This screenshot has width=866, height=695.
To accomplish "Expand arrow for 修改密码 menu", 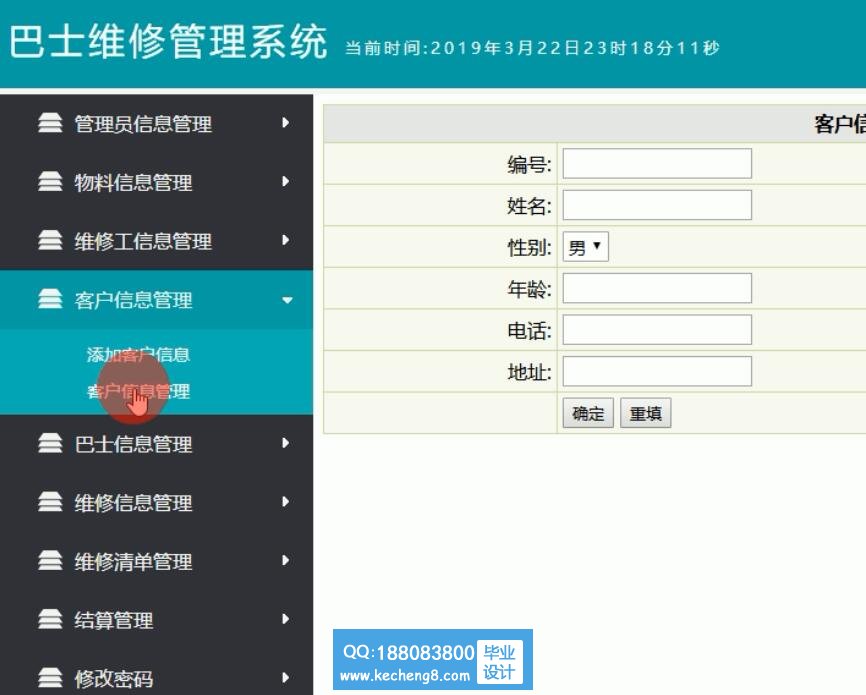I will coord(286,677).
